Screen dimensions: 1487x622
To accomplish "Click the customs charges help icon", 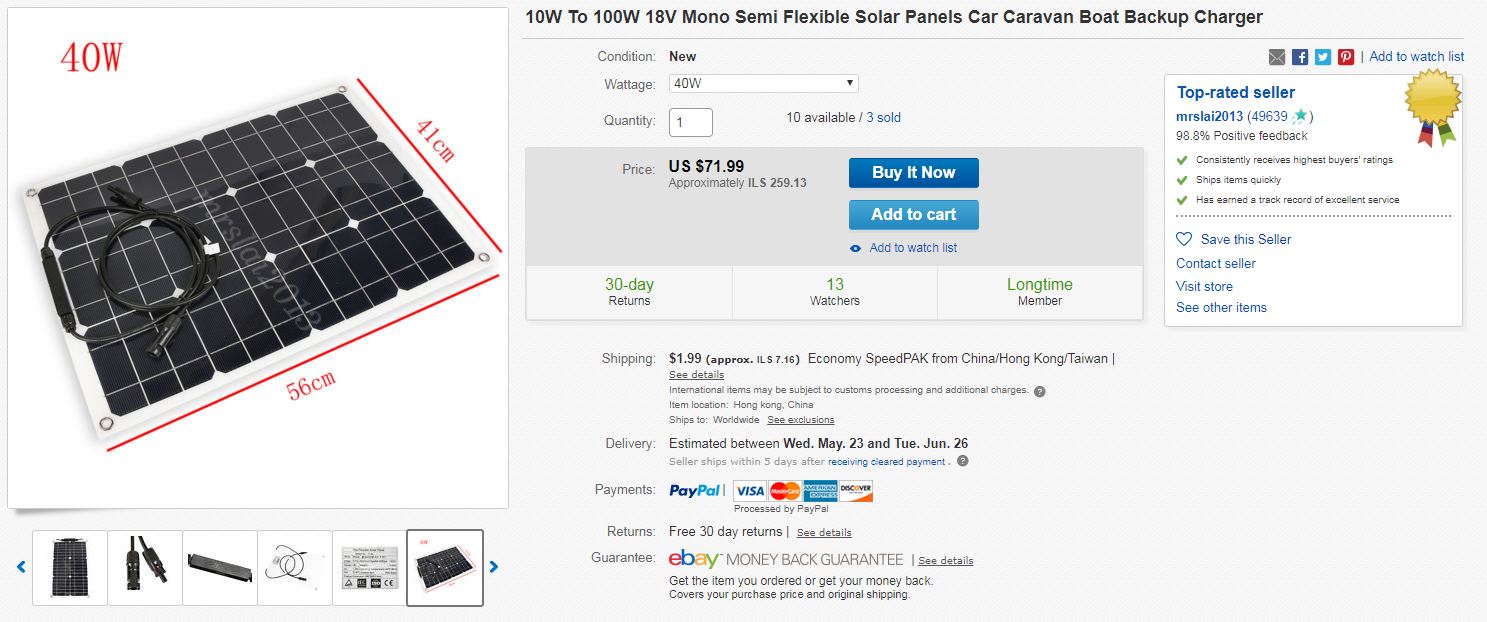I will [x=1040, y=391].
